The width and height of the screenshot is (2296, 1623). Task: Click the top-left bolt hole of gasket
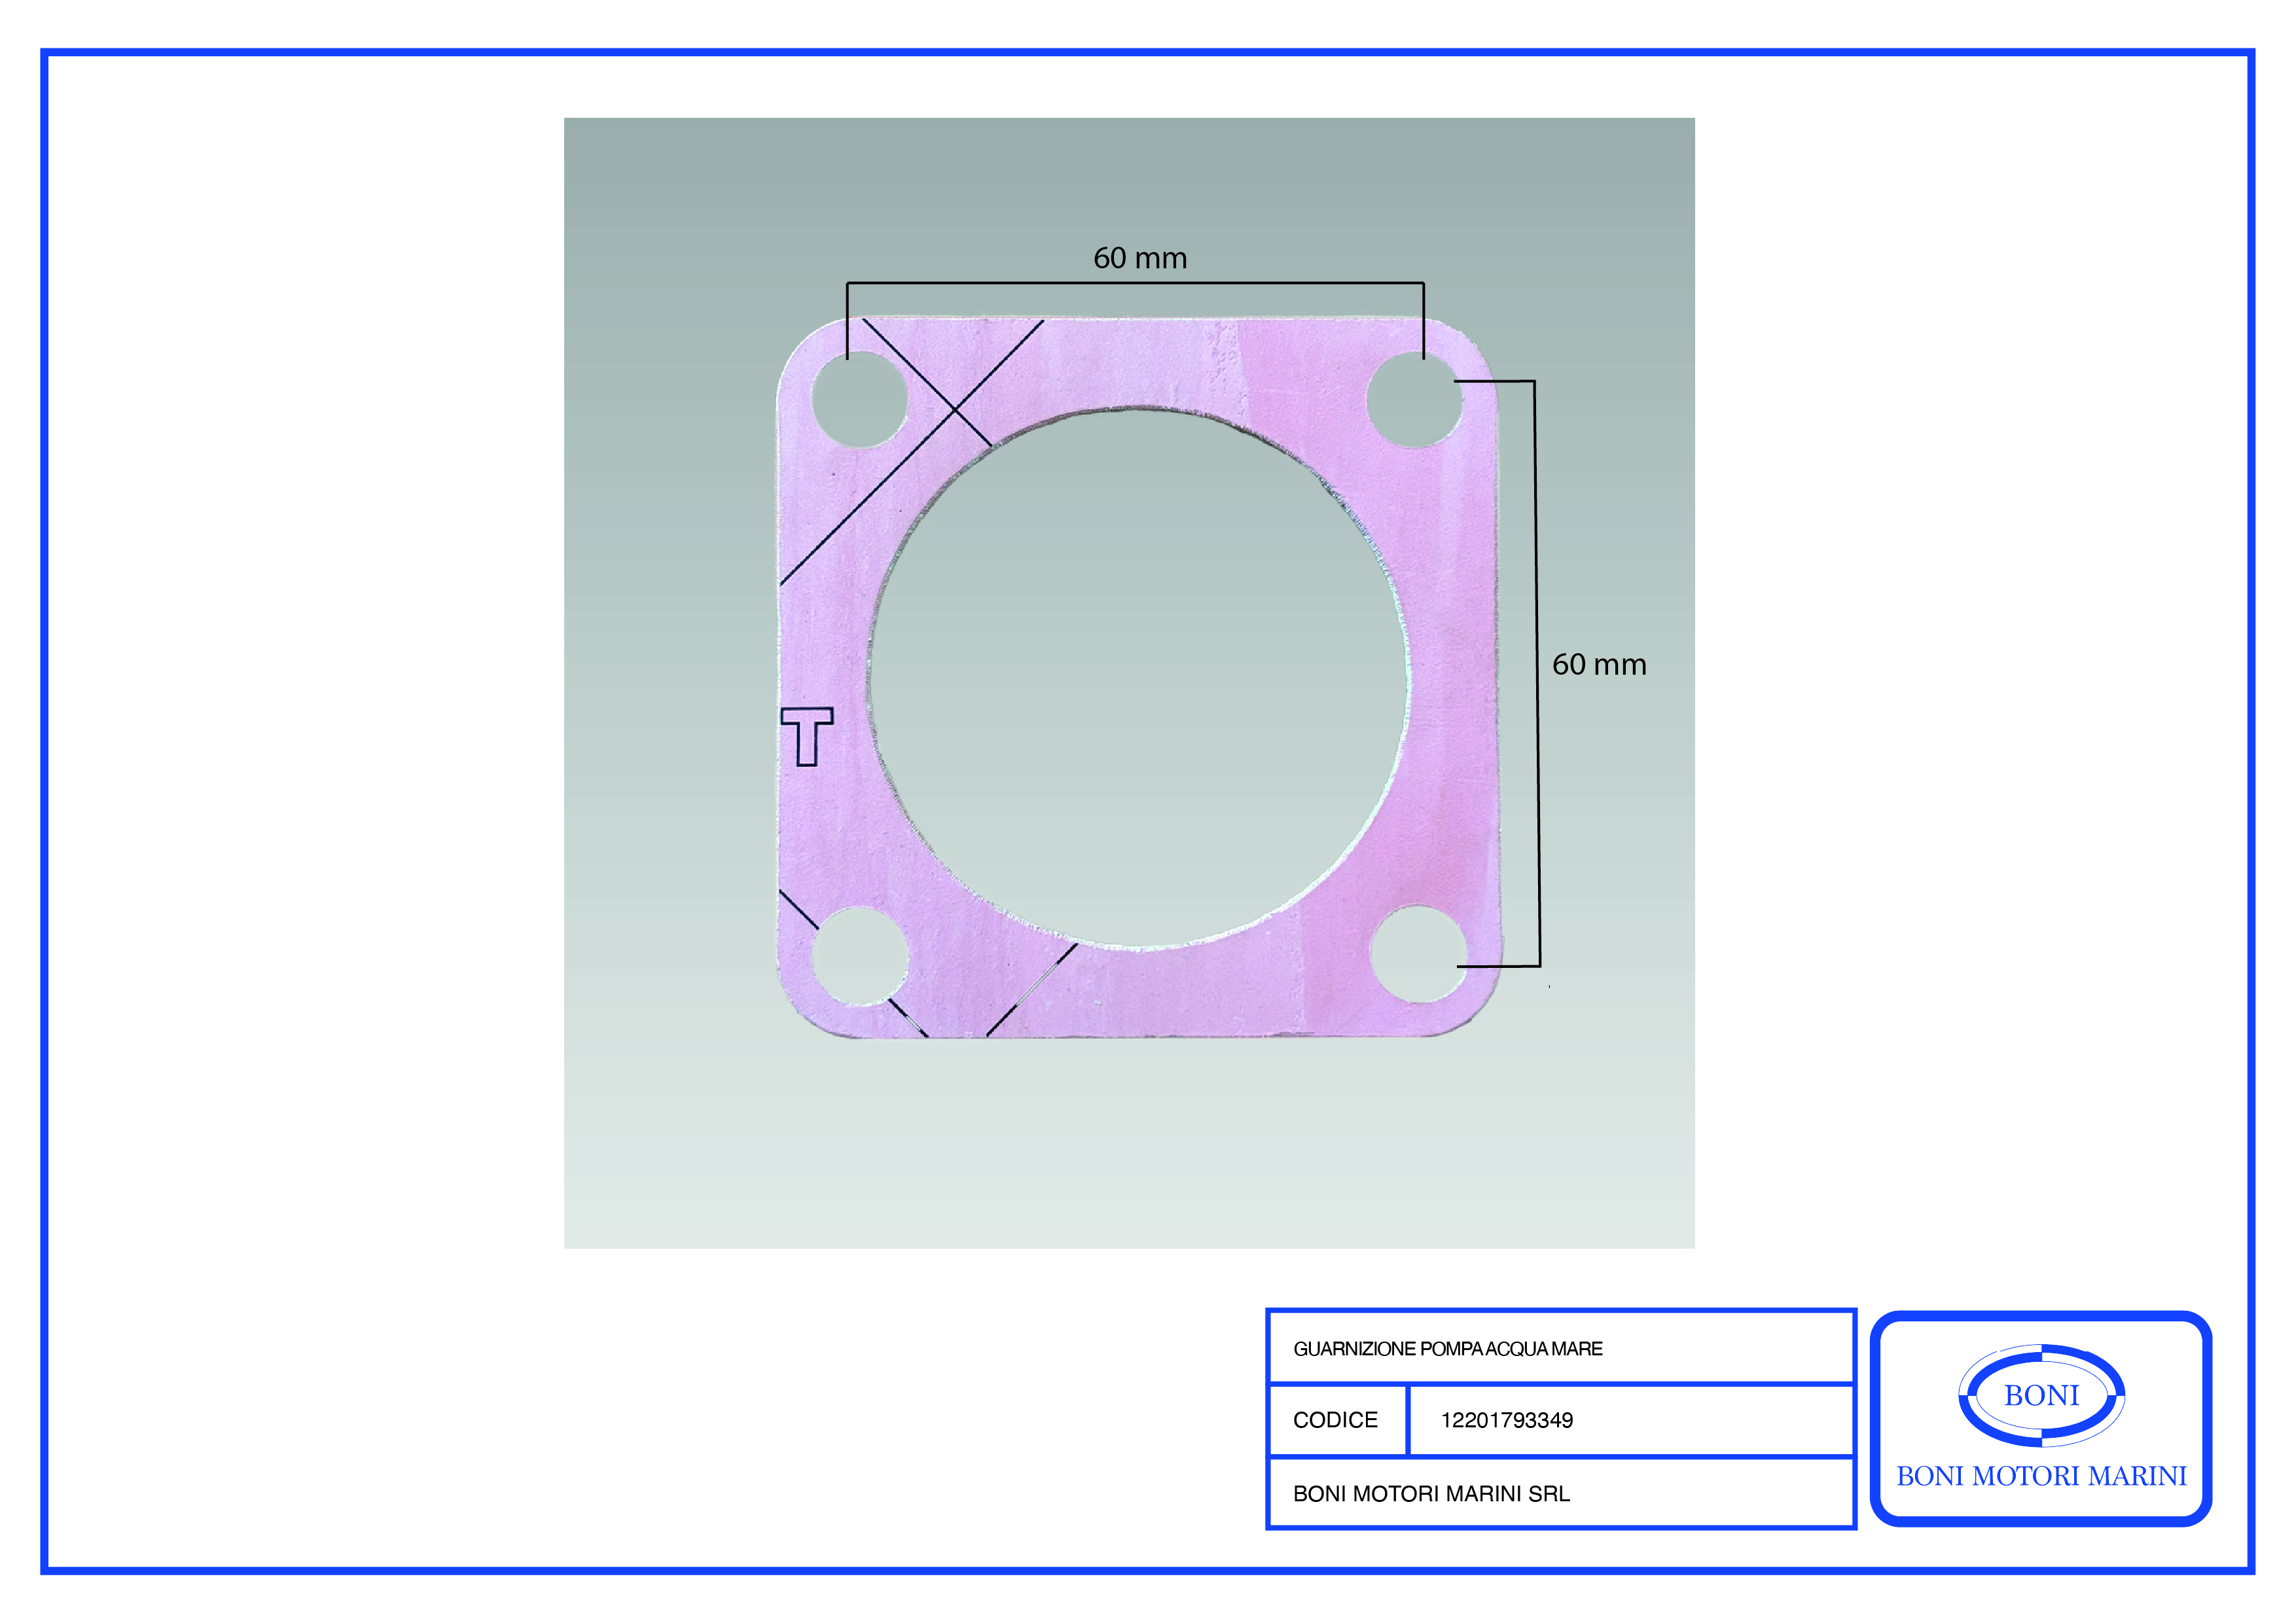click(859, 400)
